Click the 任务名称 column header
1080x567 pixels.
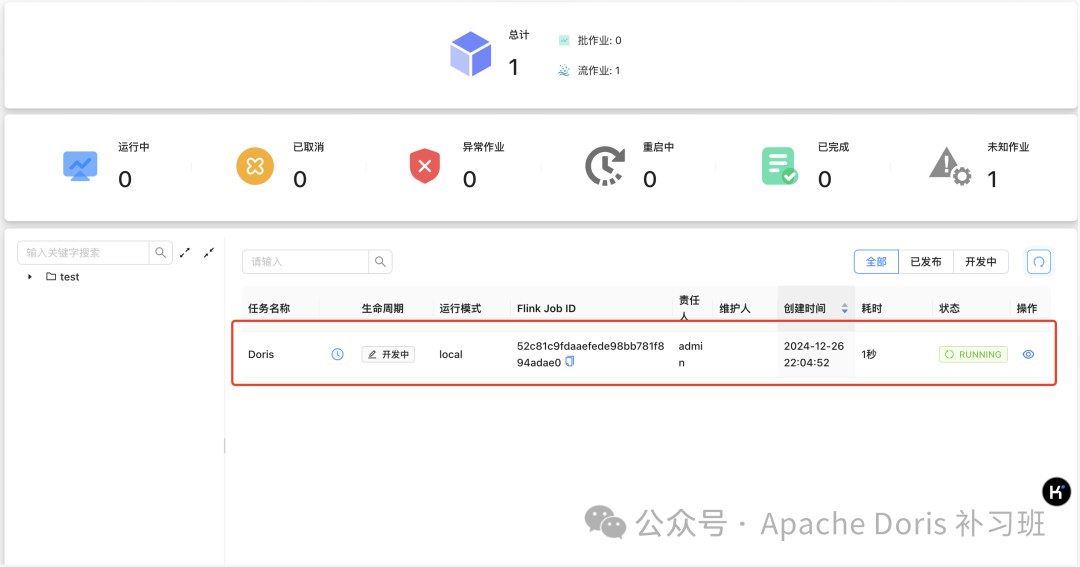tap(269, 309)
